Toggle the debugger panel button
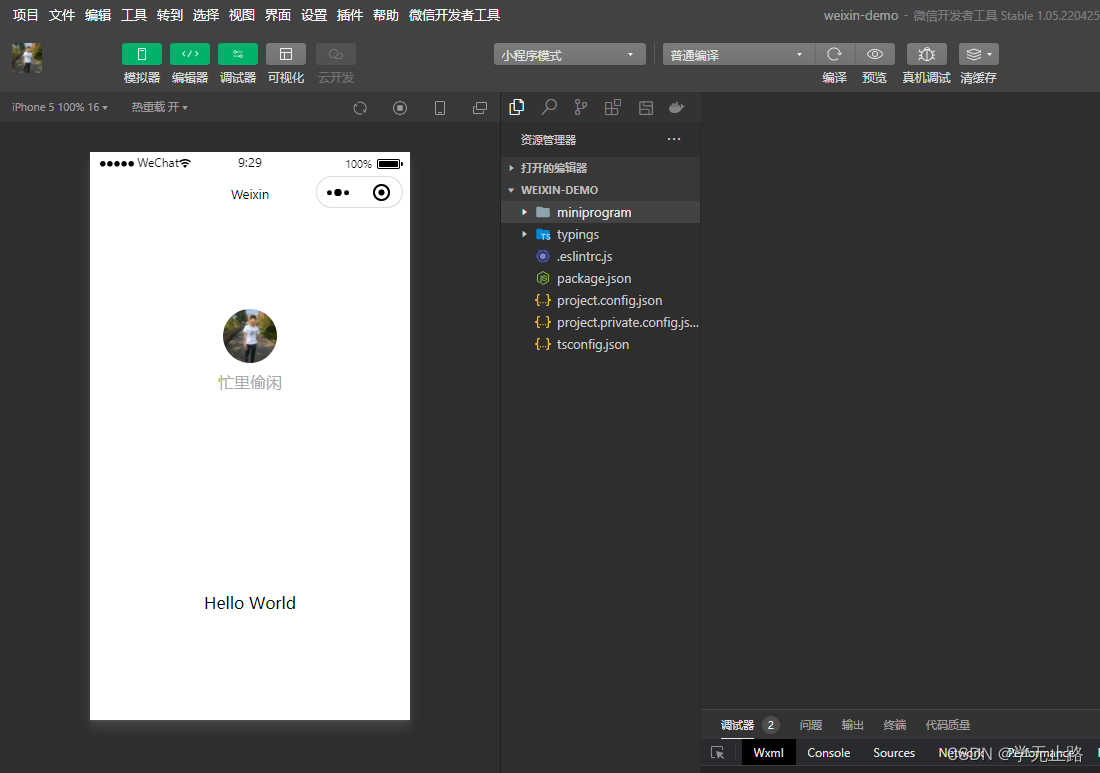The image size is (1100, 773). tap(238, 54)
